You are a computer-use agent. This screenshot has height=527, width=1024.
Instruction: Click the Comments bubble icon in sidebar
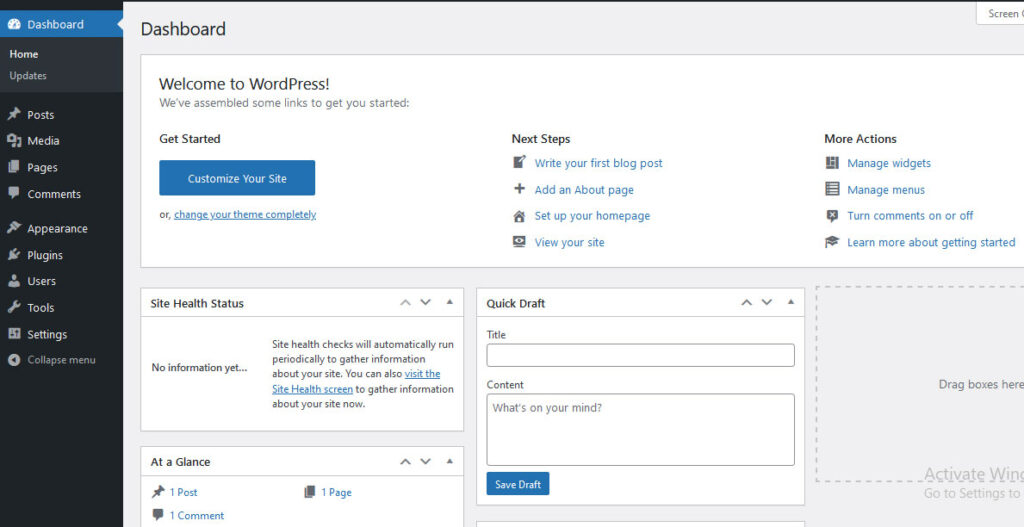point(14,193)
